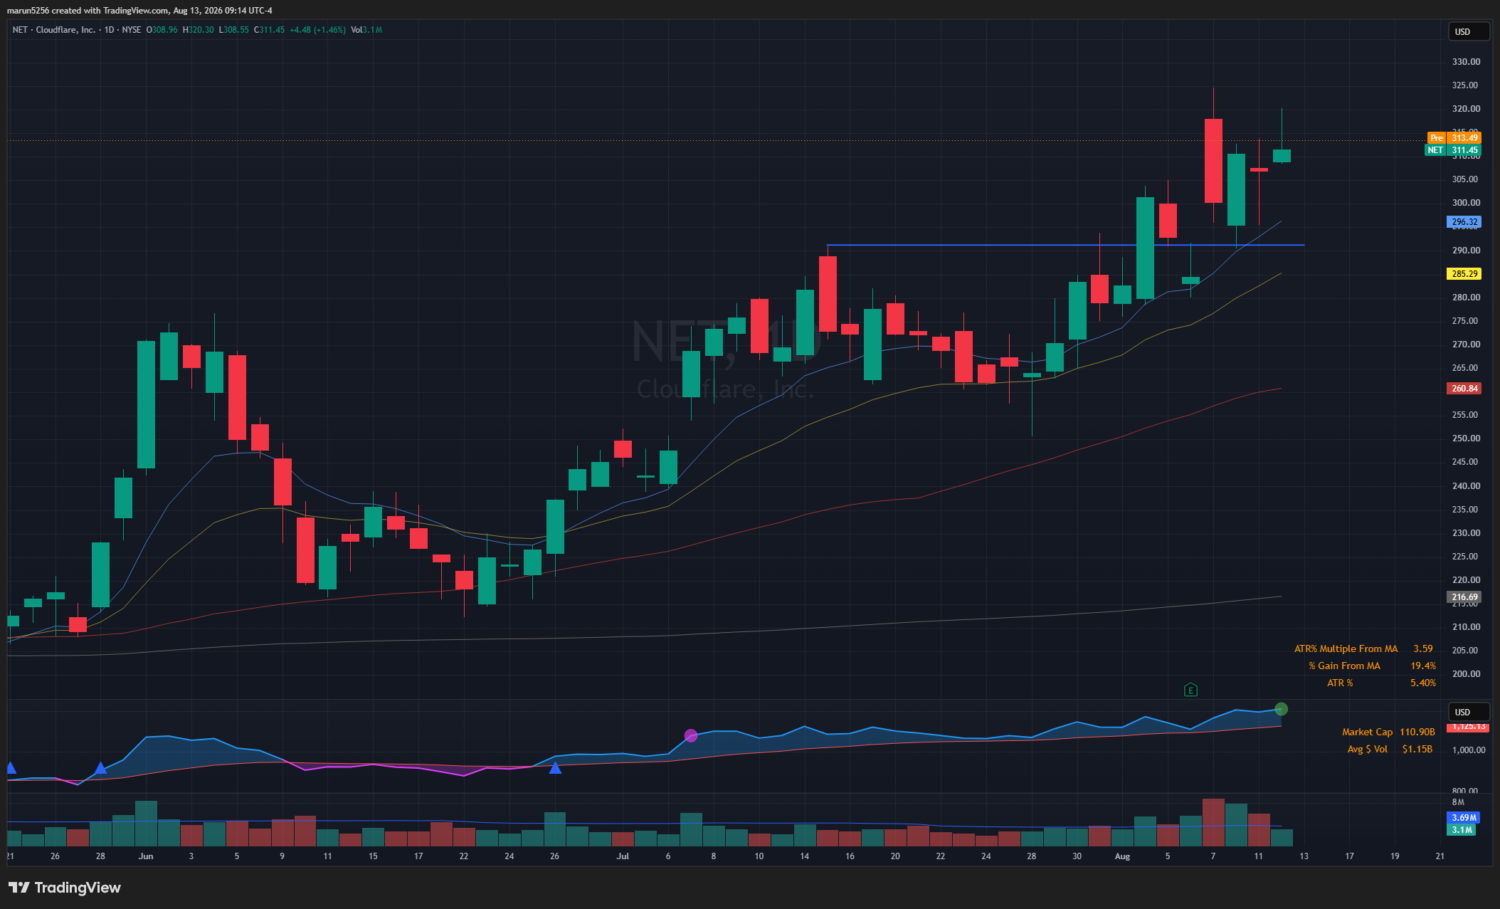Select the green circle signal on the indicator line

(x=1281, y=709)
